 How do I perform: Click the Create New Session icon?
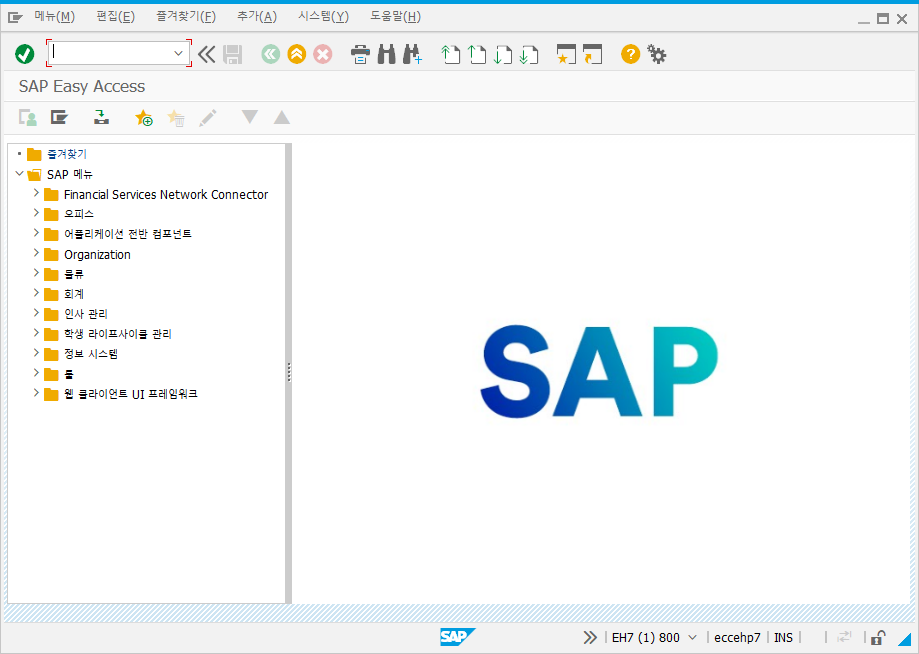coord(566,54)
